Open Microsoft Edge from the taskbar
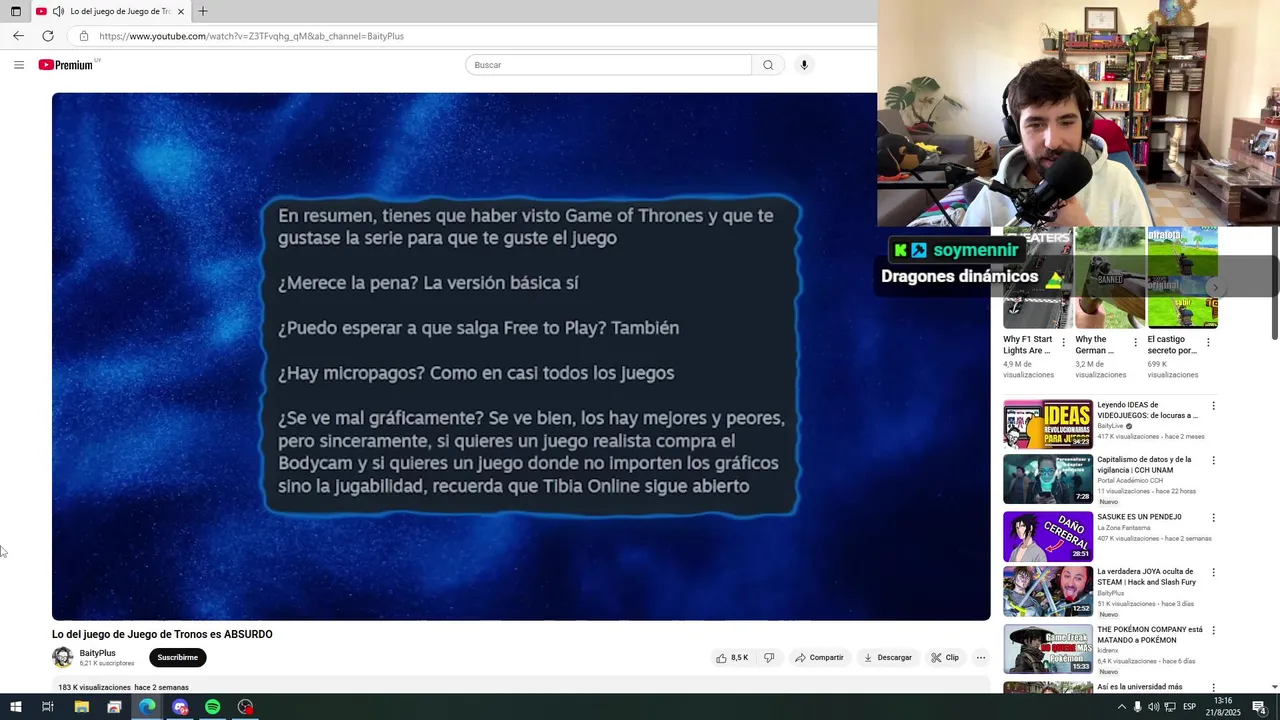The image size is (1280, 720). (147, 707)
